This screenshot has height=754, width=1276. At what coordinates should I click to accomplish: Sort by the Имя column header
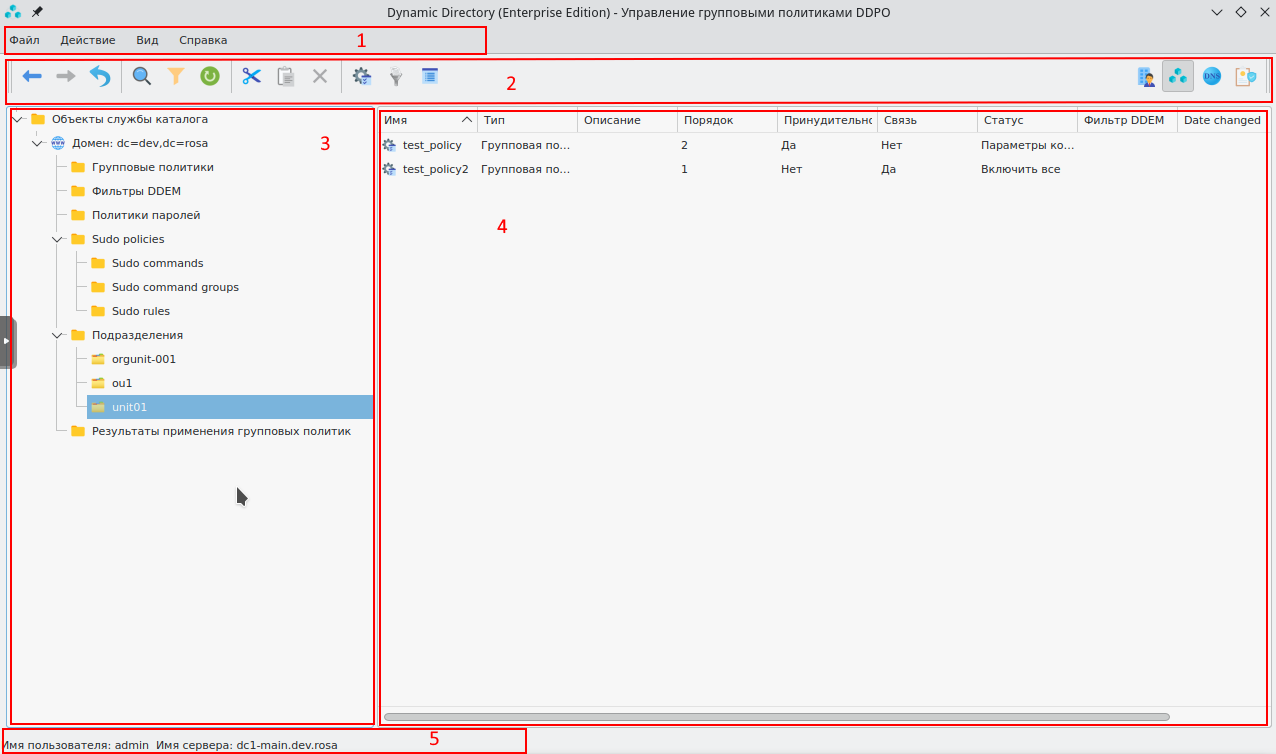click(x=420, y=120)
